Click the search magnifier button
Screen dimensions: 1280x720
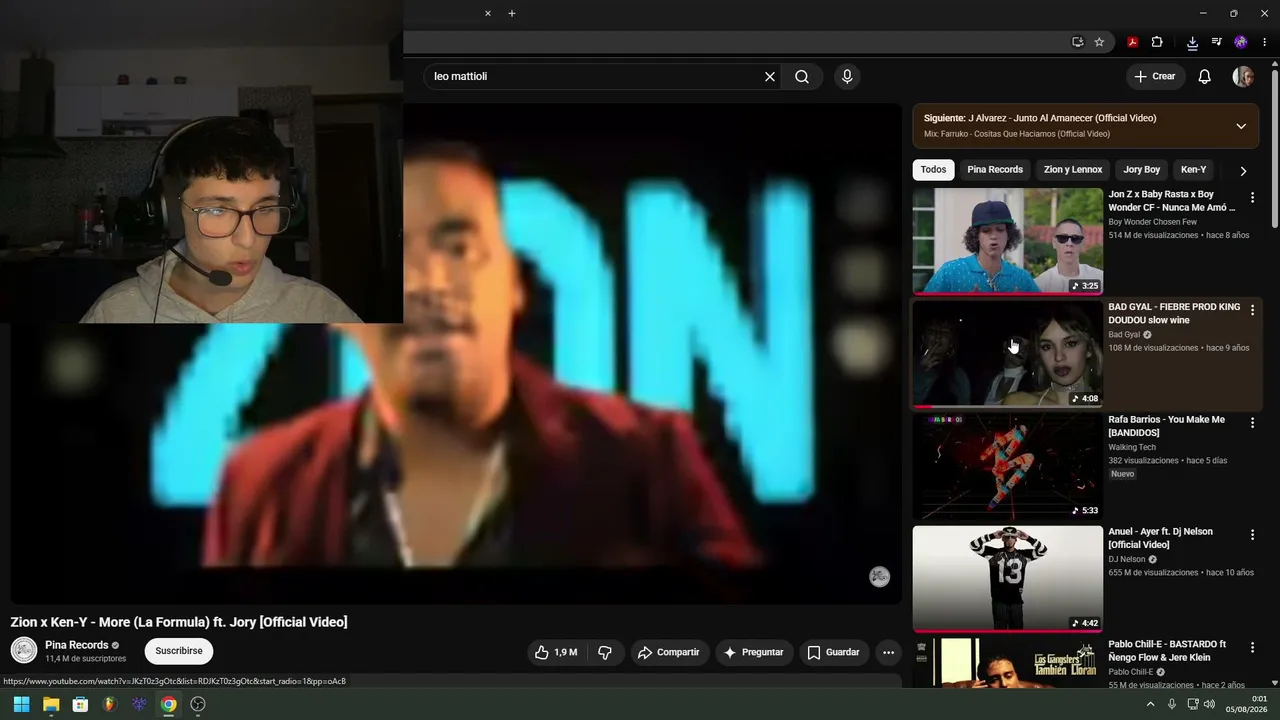802,76
